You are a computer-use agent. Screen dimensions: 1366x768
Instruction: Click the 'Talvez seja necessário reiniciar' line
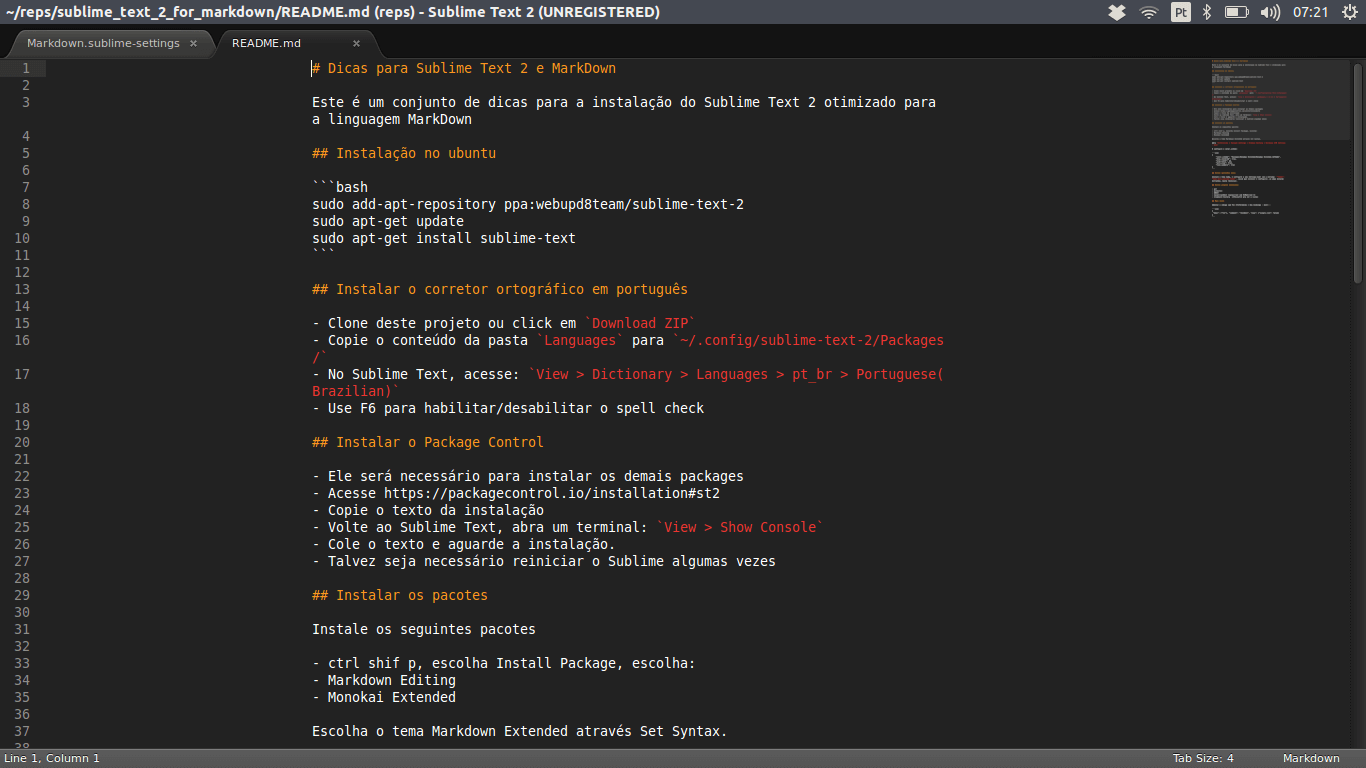coord(544,561)
